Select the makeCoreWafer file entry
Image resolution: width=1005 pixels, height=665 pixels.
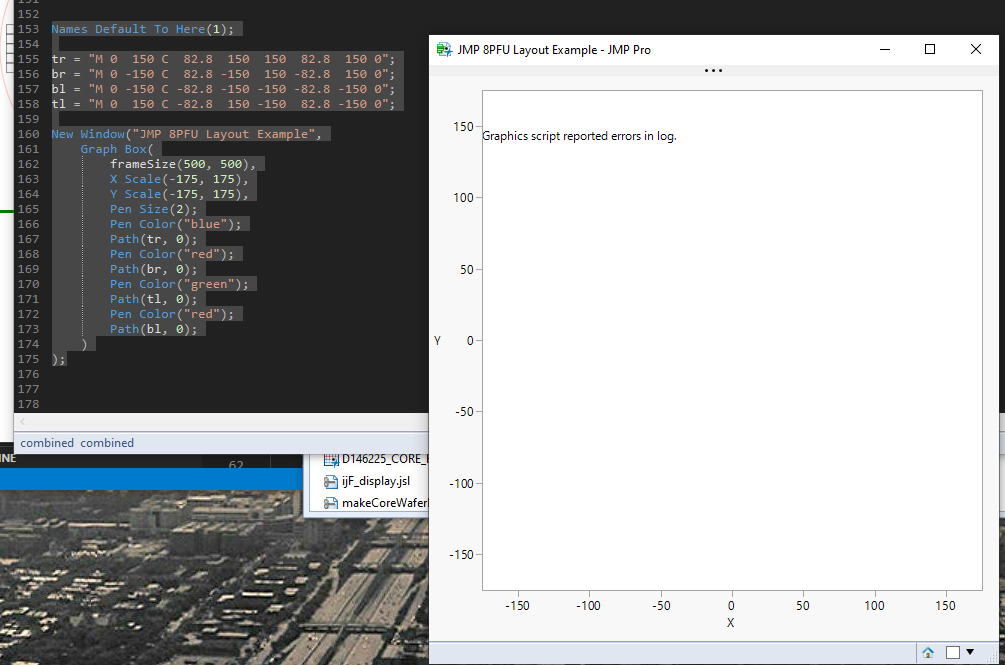click(x=384, y=502)
